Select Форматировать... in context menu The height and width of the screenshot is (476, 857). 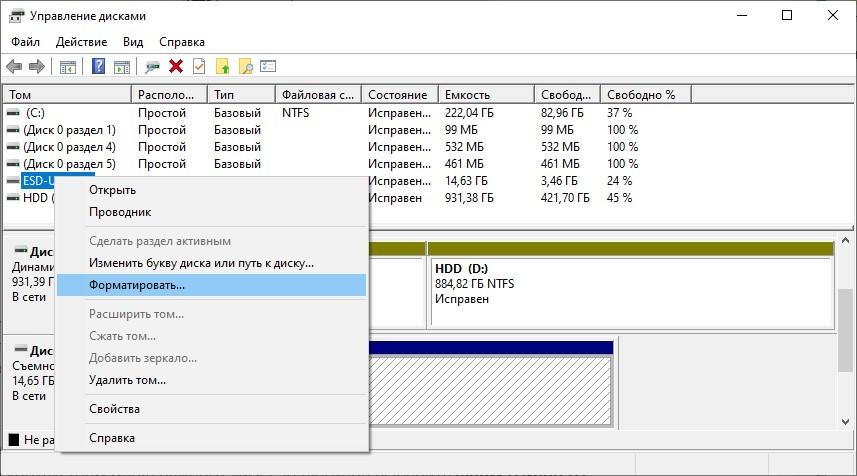click(212, 285)
